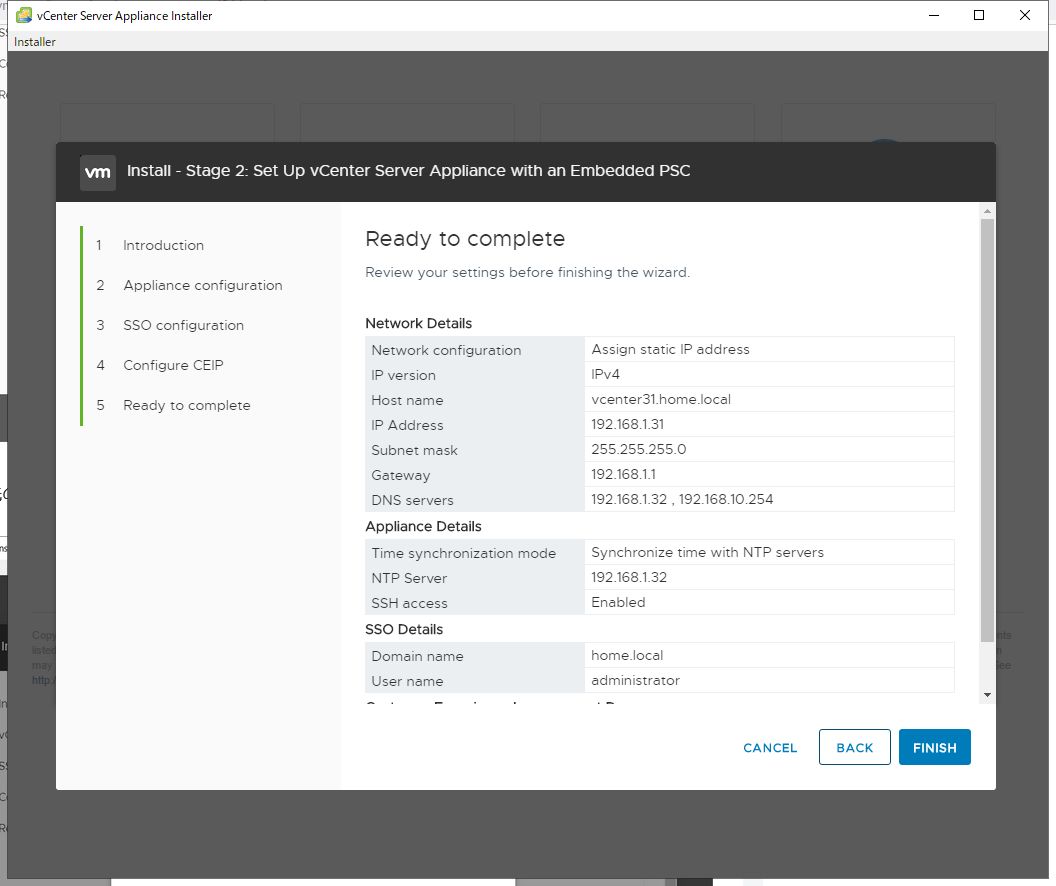Click the vm logo in wizard header
This screenshot has height=886, width=1056.
[98, 172]
